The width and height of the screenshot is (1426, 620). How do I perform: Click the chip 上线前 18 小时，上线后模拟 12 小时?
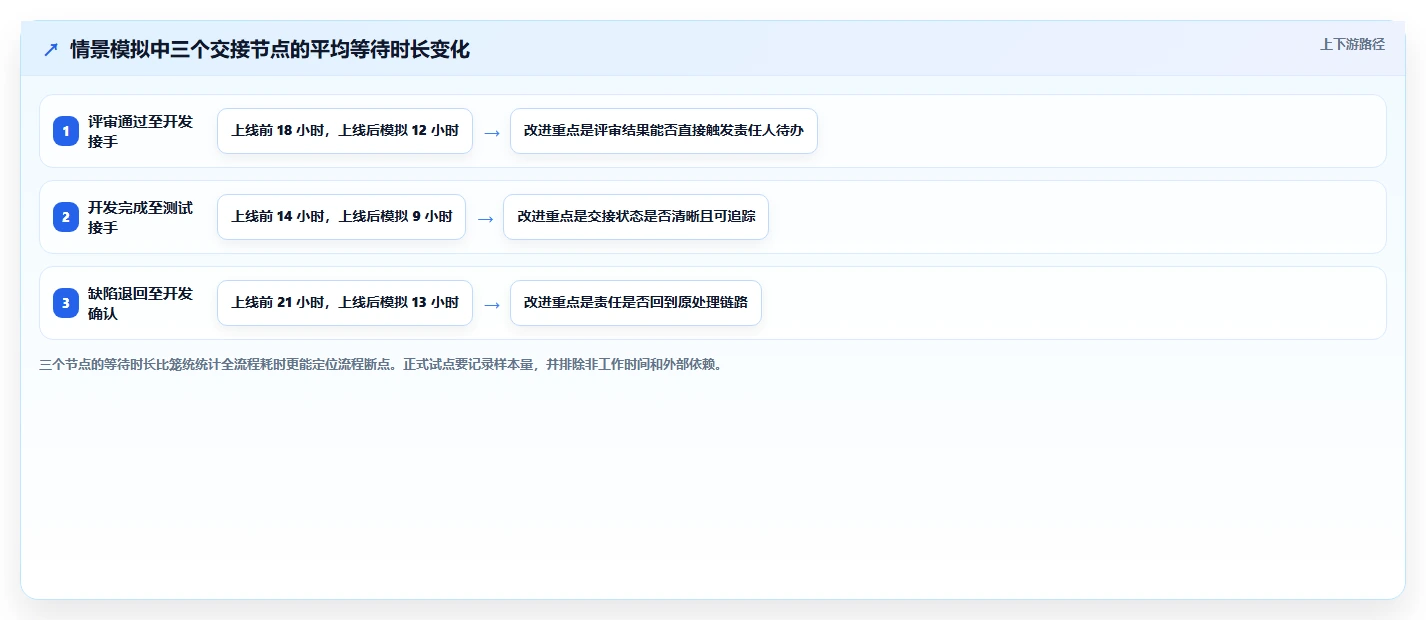click(x=345, y=131)
